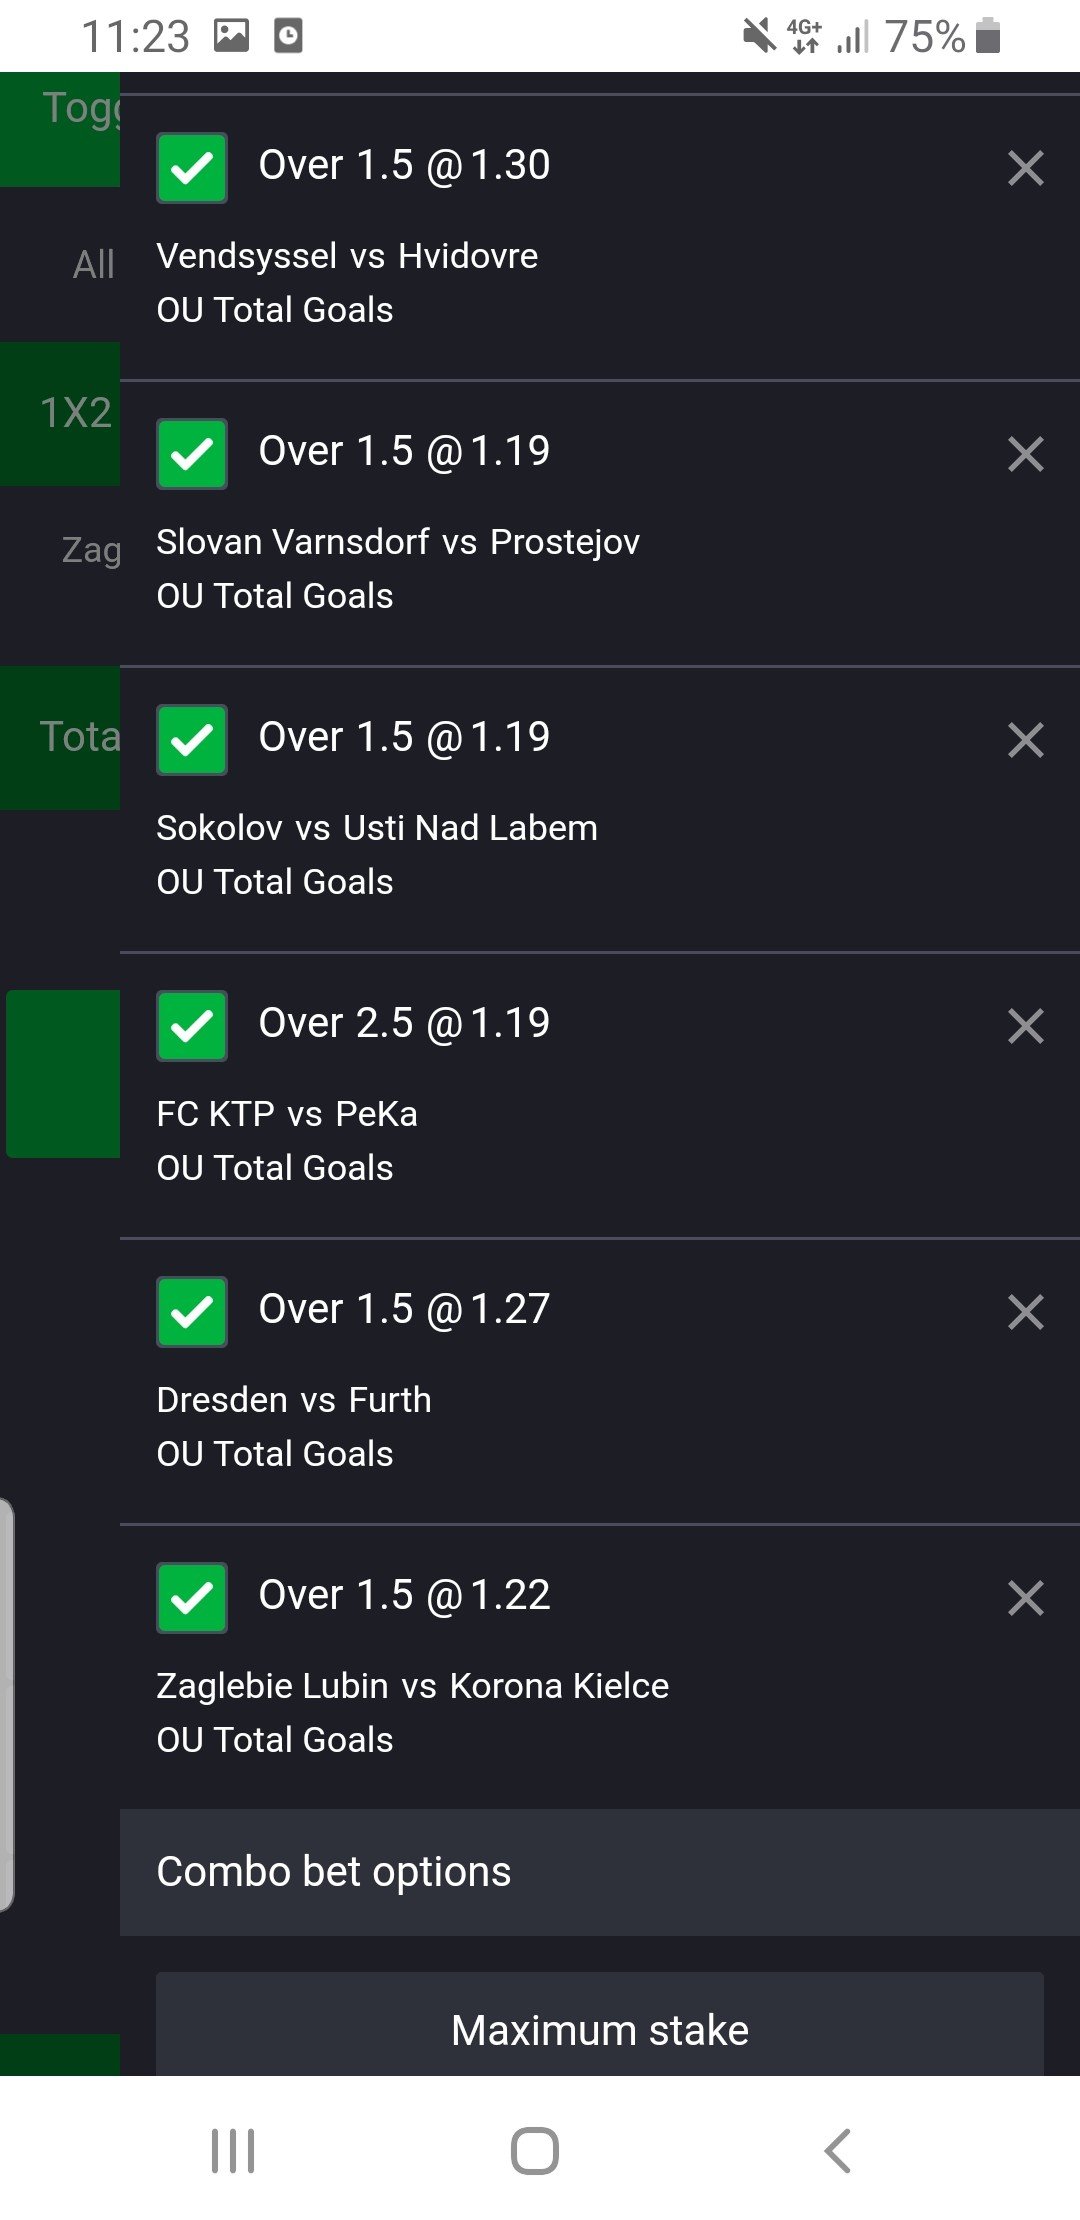Expand Combo bet options section

pyautogui.click(x=600, y=1872)
